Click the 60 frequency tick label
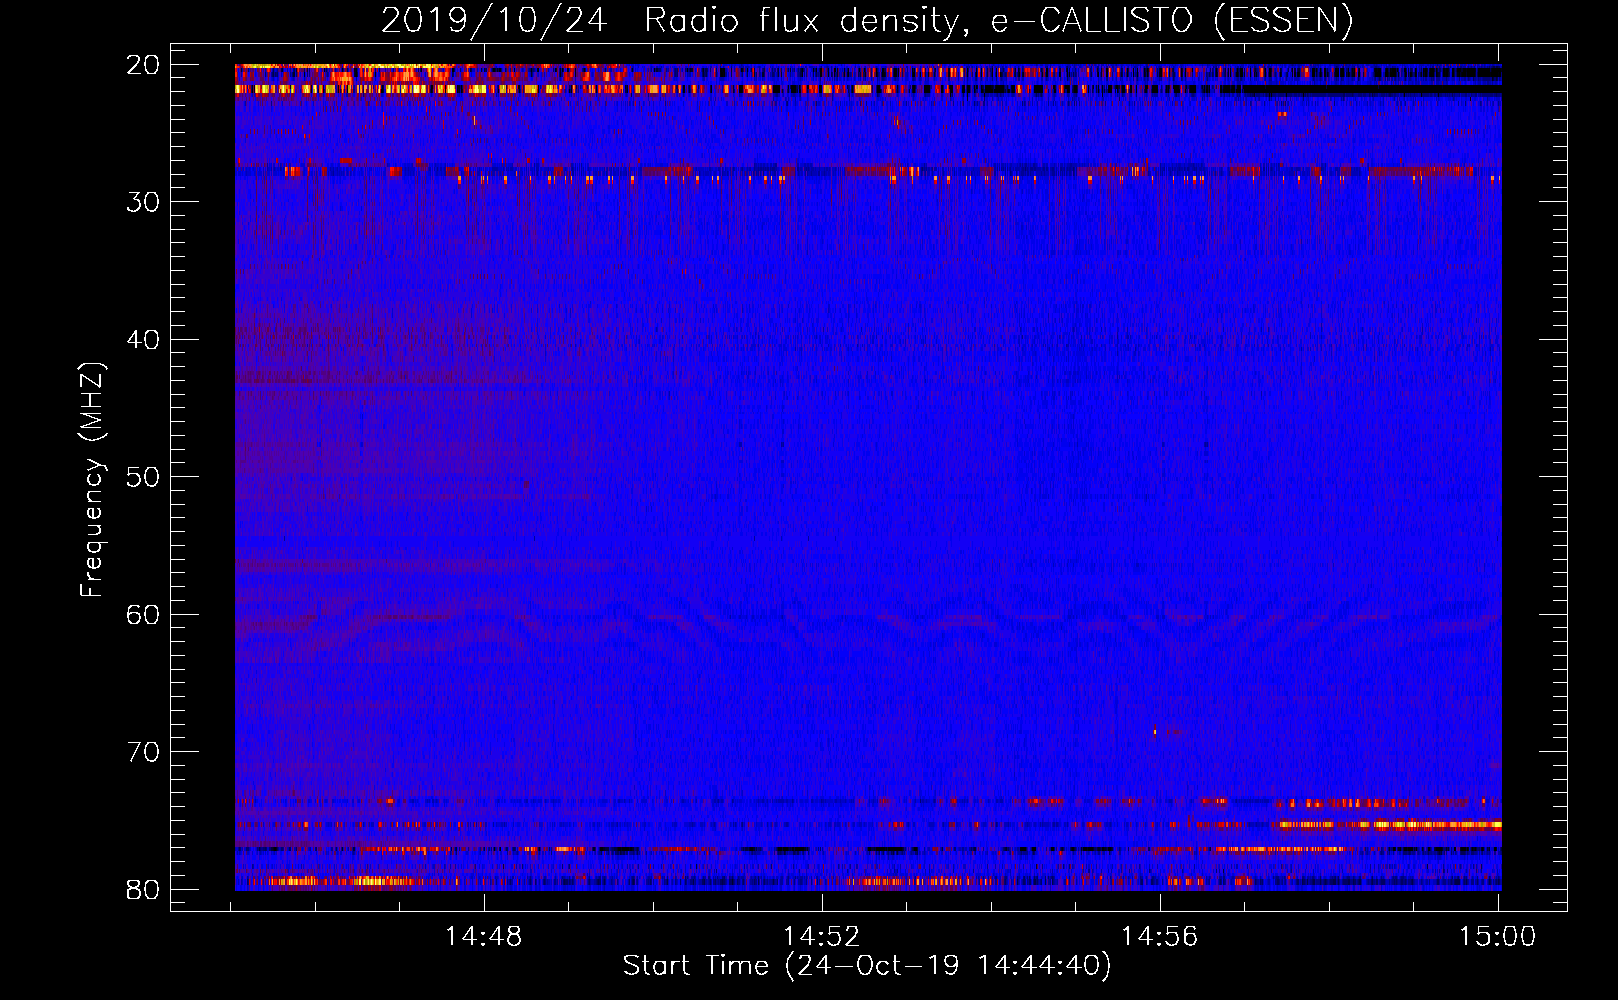 (x=143, y=615)
